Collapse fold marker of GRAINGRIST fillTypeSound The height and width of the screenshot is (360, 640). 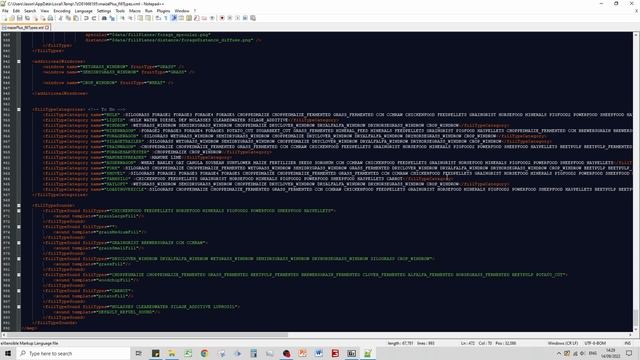[19, 242]
